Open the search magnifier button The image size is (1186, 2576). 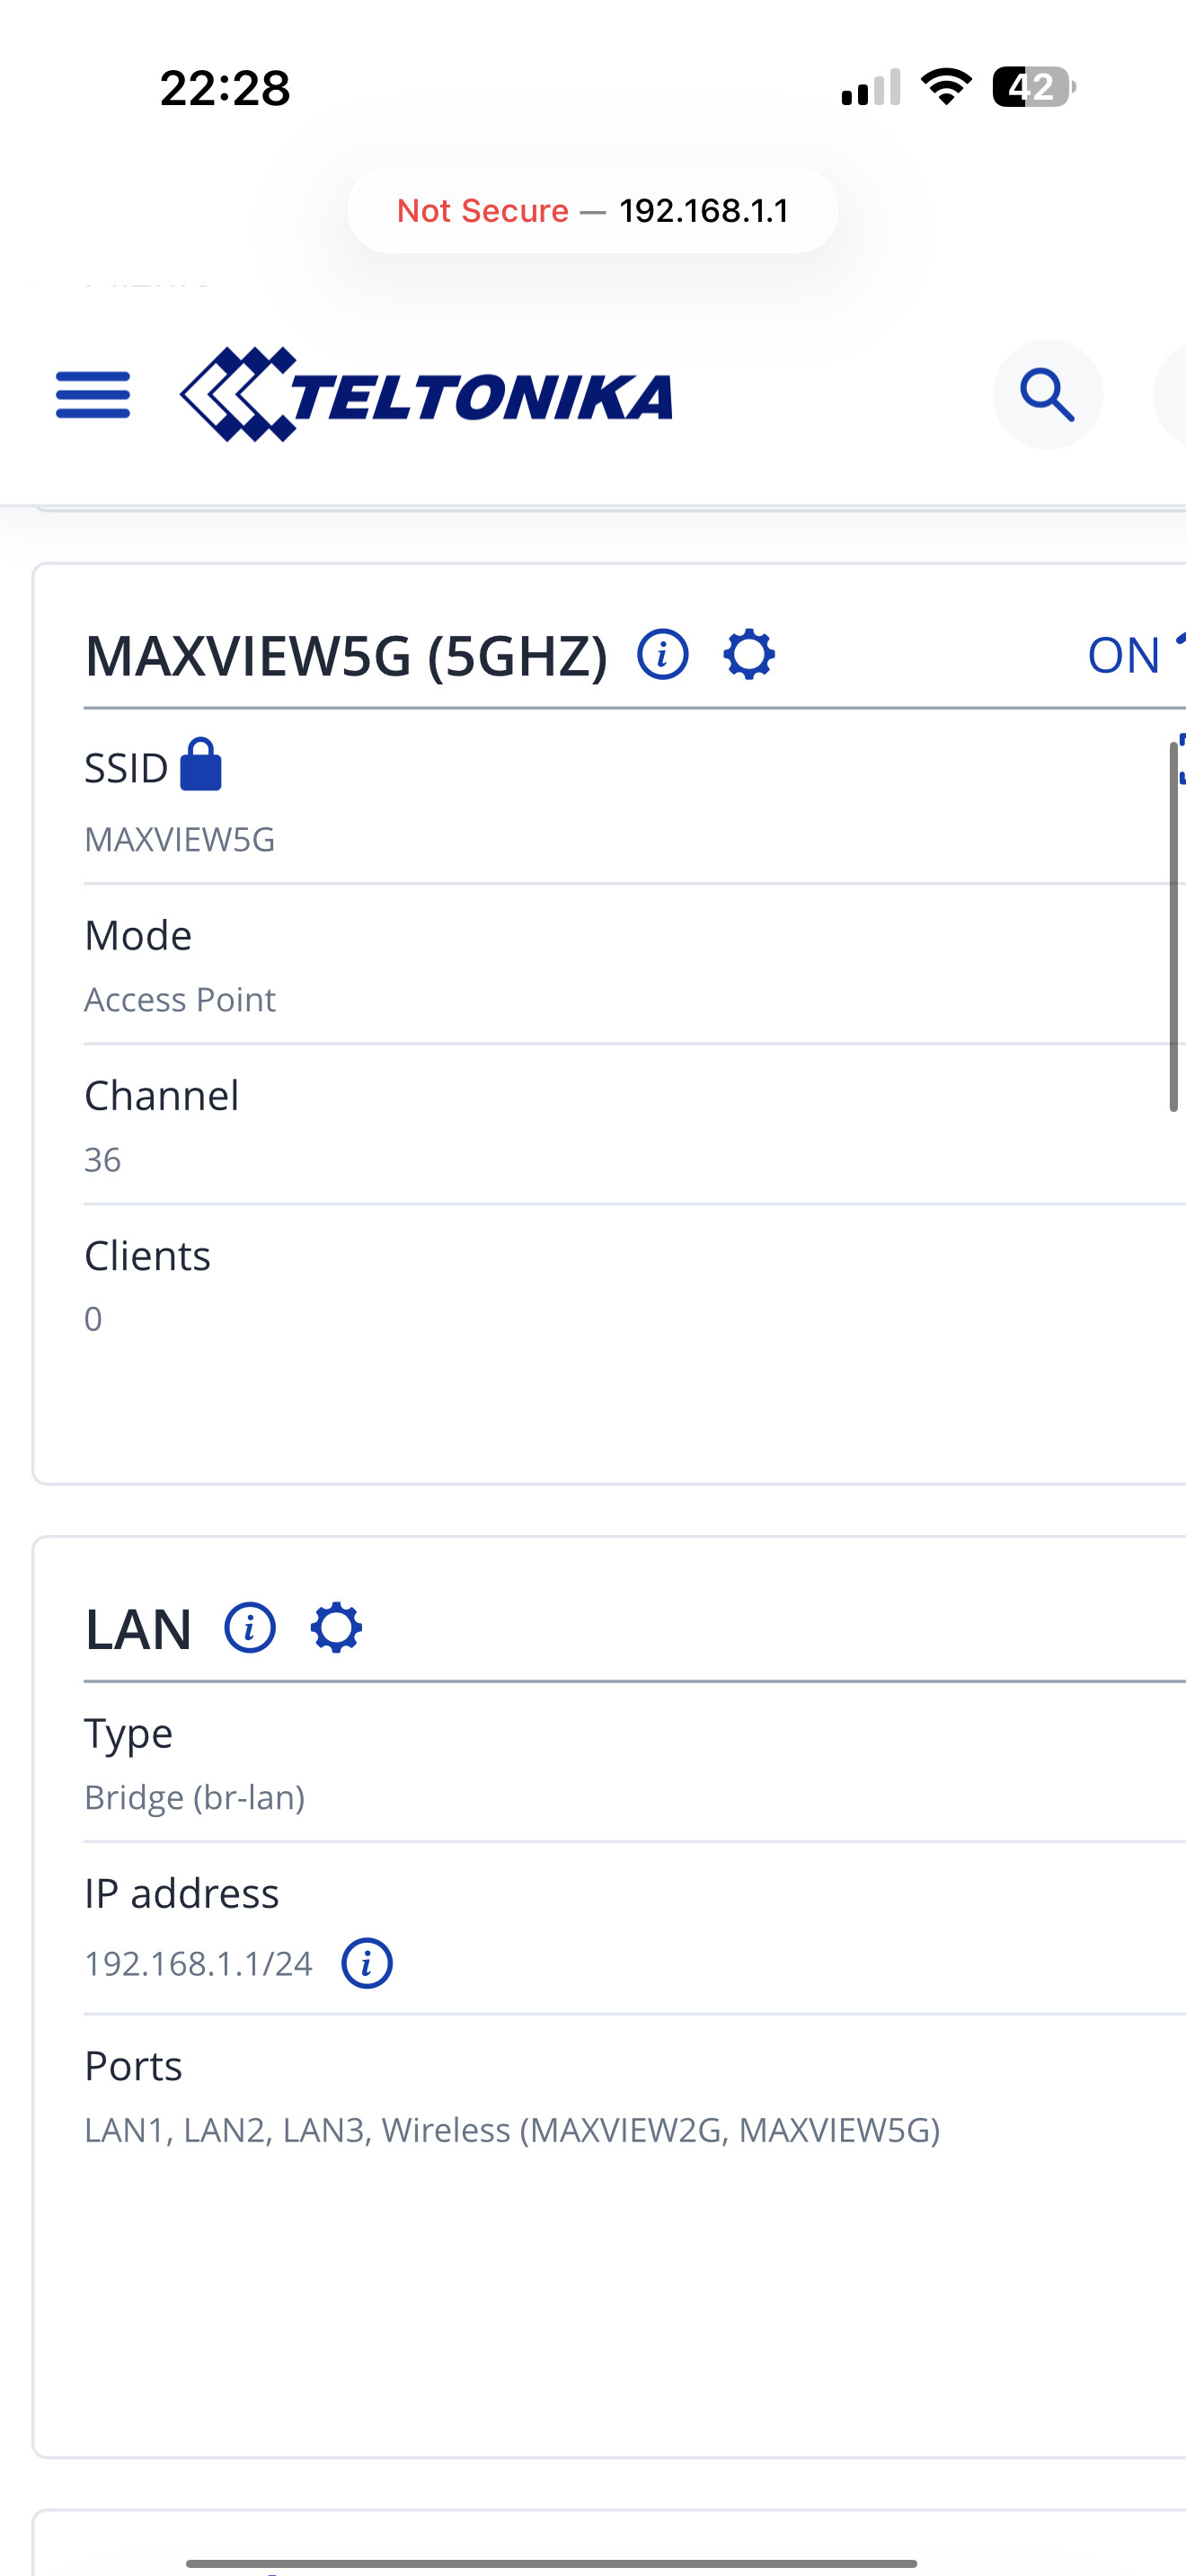(1047, 394)
